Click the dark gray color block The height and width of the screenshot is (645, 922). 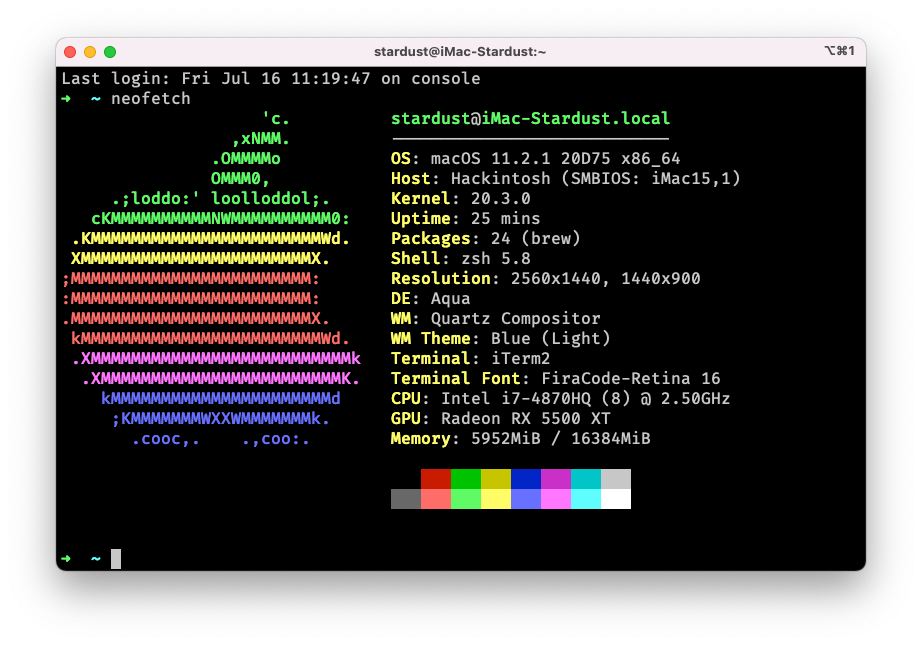[406, 499]
